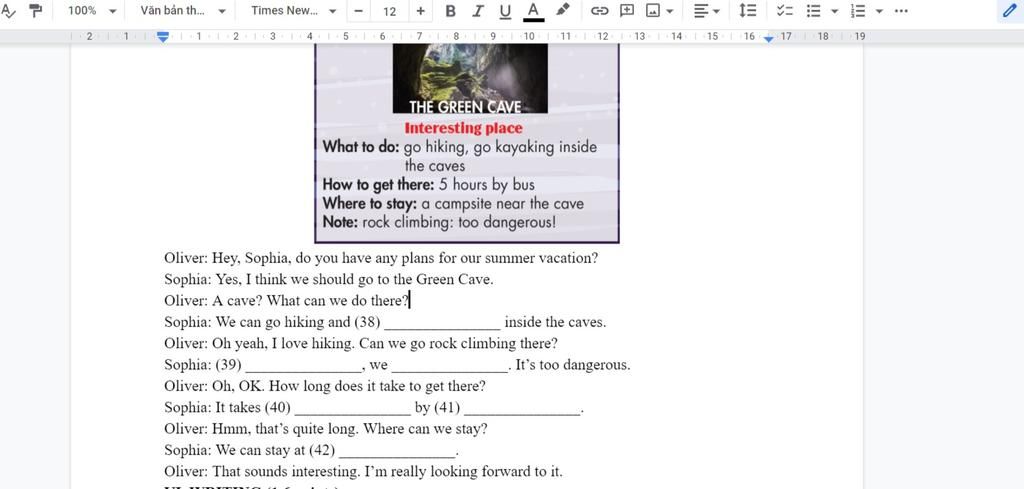Toggle bold formatting
Image resolution: width=1024 pixels, height=489 pixels.
(x=450, y=11)
